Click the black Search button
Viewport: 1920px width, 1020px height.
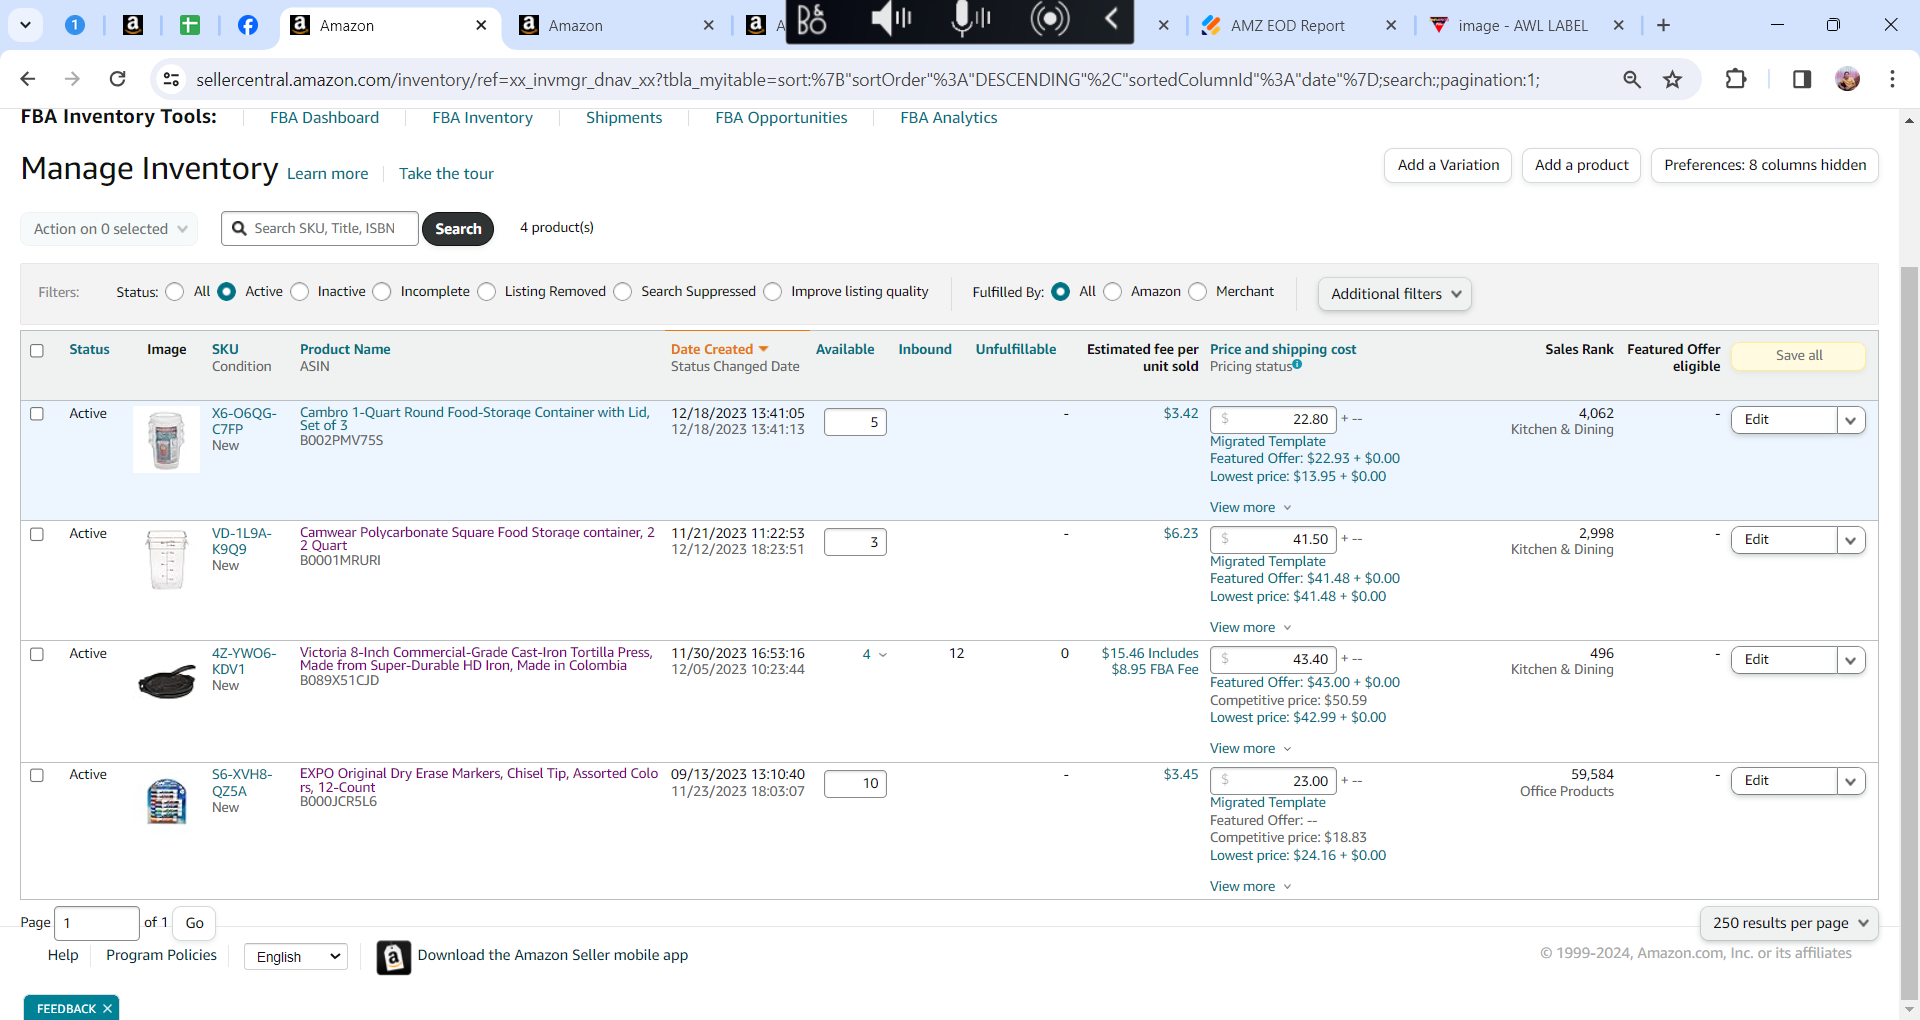(458, 229)
